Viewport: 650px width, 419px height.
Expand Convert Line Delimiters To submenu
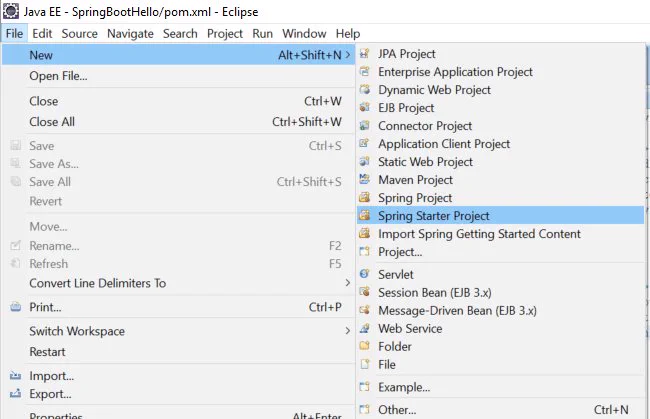pyautogui.click(x=348, y=283)
